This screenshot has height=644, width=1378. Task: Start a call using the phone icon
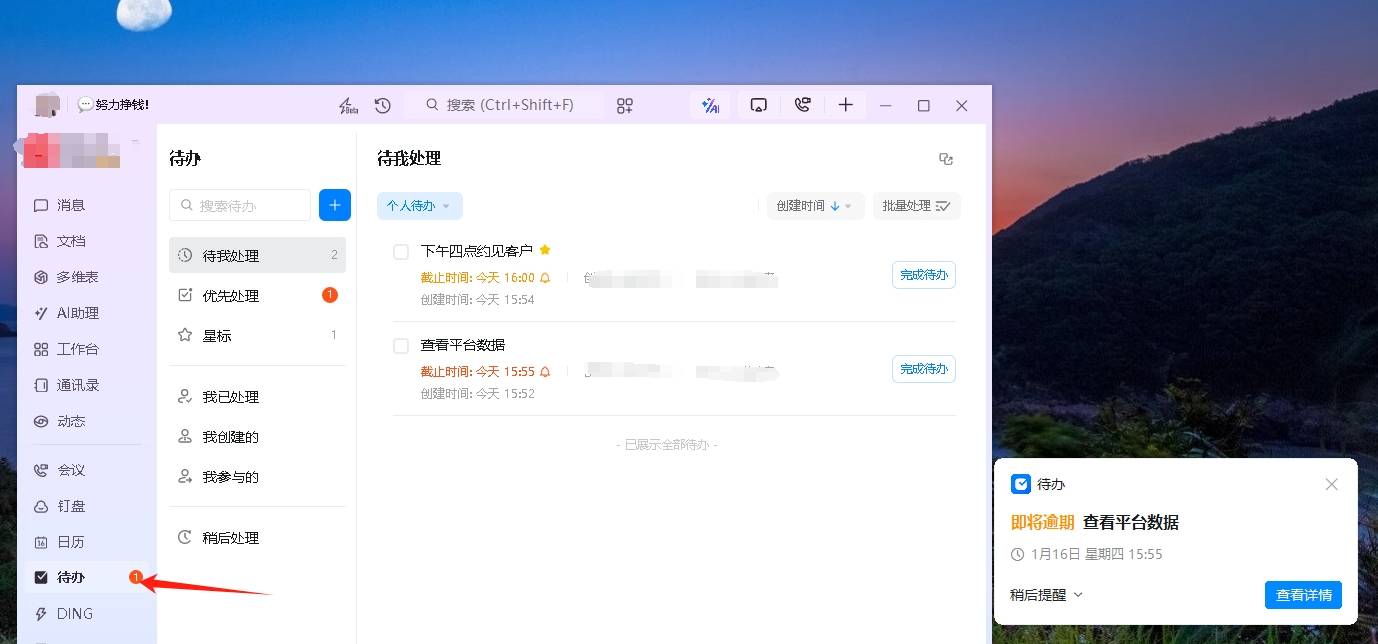(802, 104)
